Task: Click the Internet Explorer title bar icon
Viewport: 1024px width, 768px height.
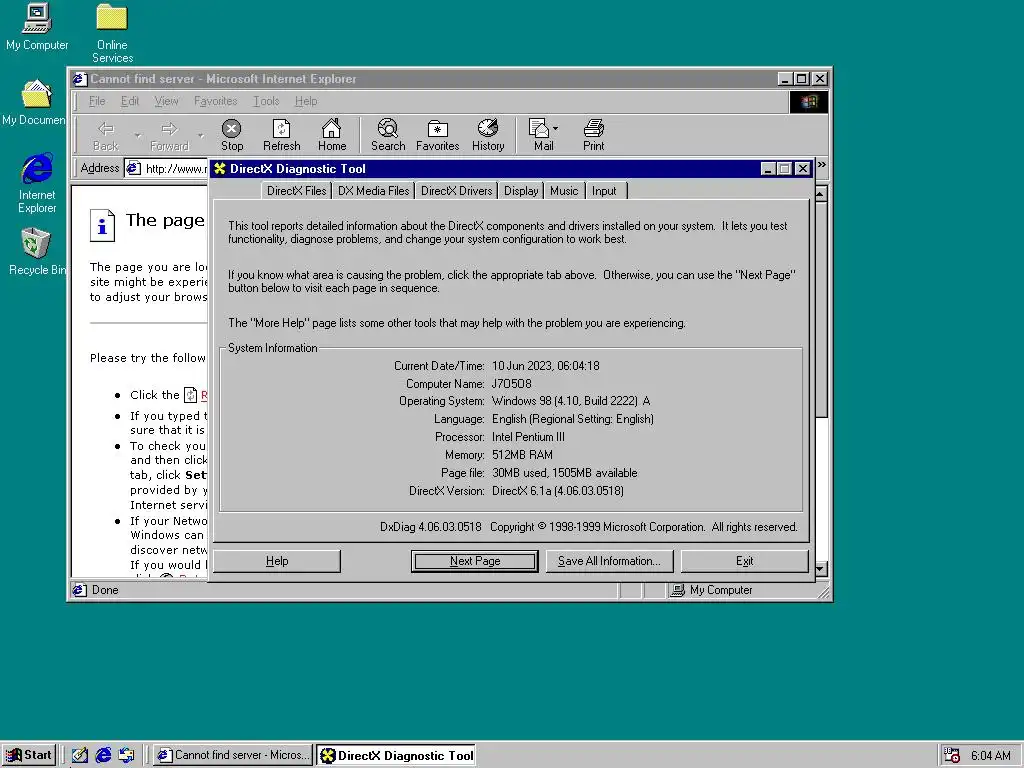Action: [x=80, y=79]
